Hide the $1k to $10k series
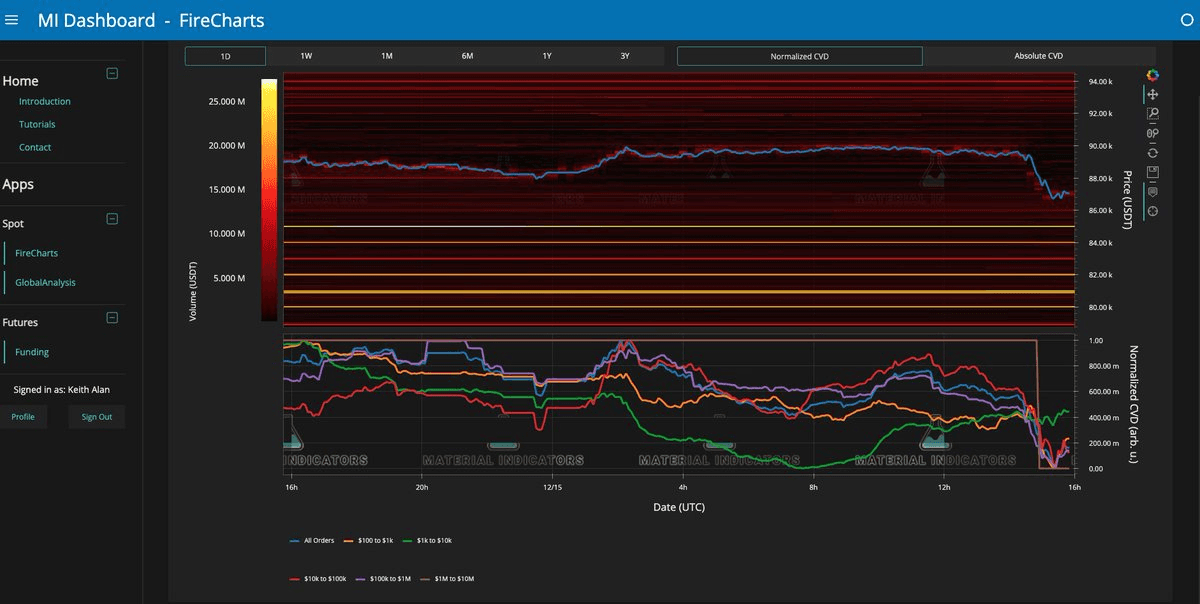1200x604 pixels. (428, 540)
